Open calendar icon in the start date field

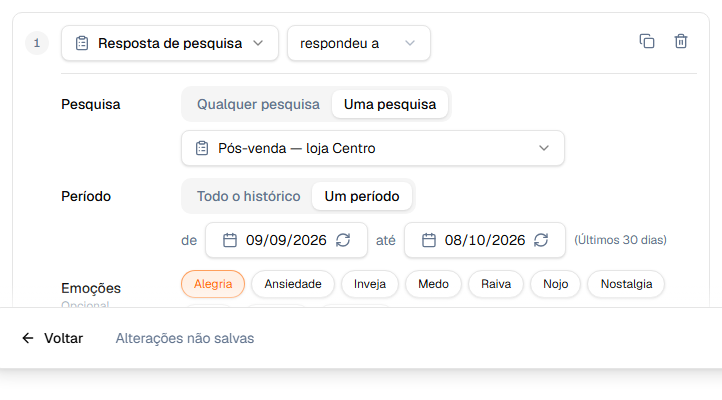230,240
